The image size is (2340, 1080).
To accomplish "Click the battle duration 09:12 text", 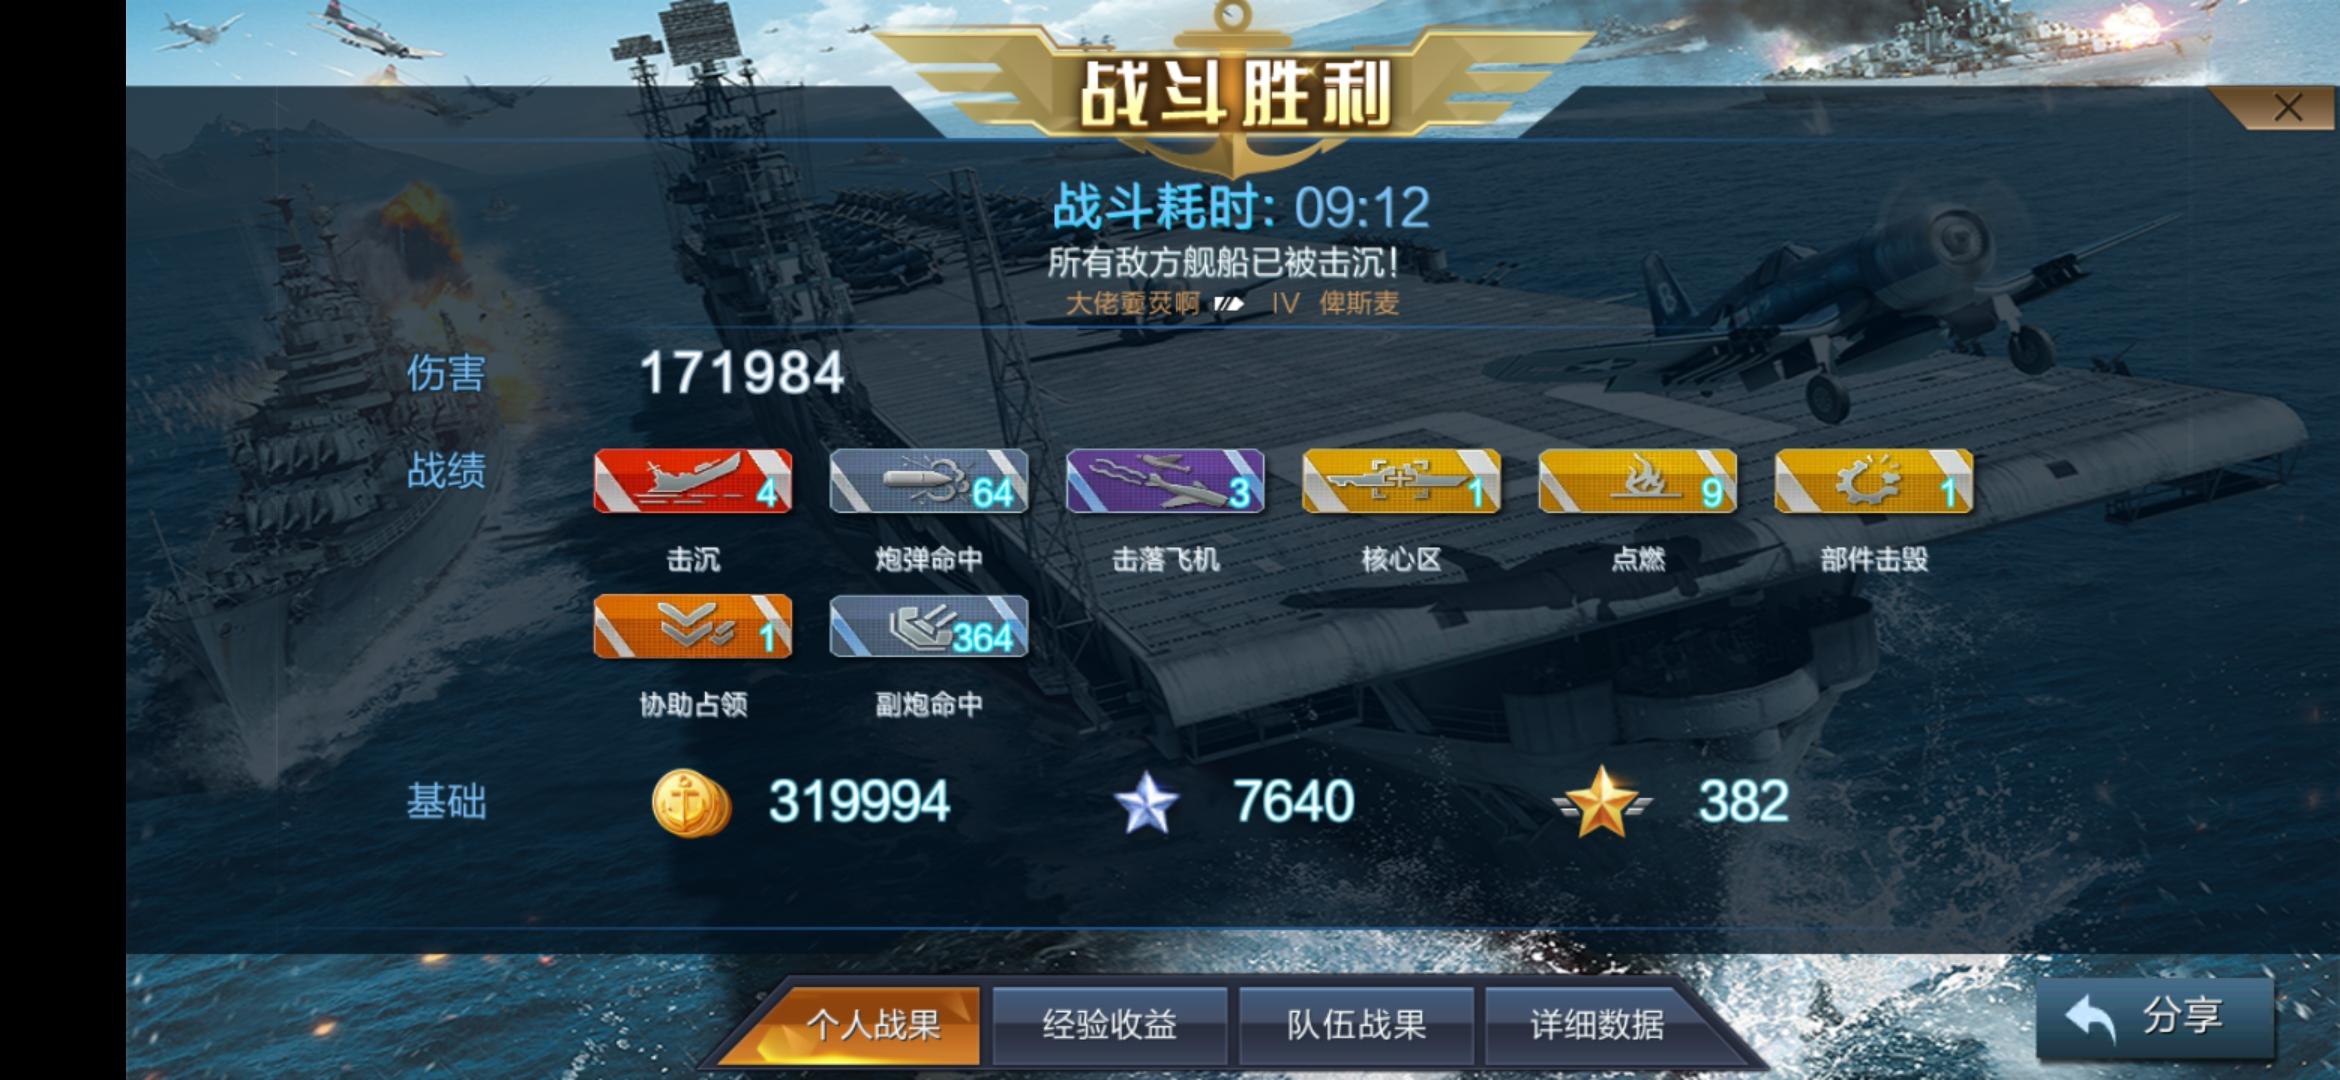I will point(1362,208).
